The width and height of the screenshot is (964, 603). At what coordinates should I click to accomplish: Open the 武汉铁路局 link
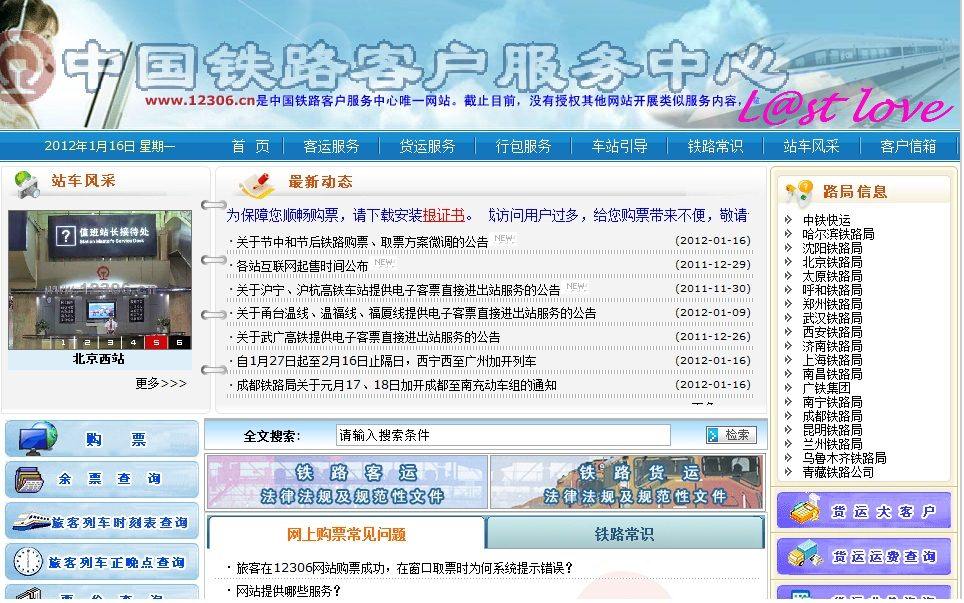(832, 318)
